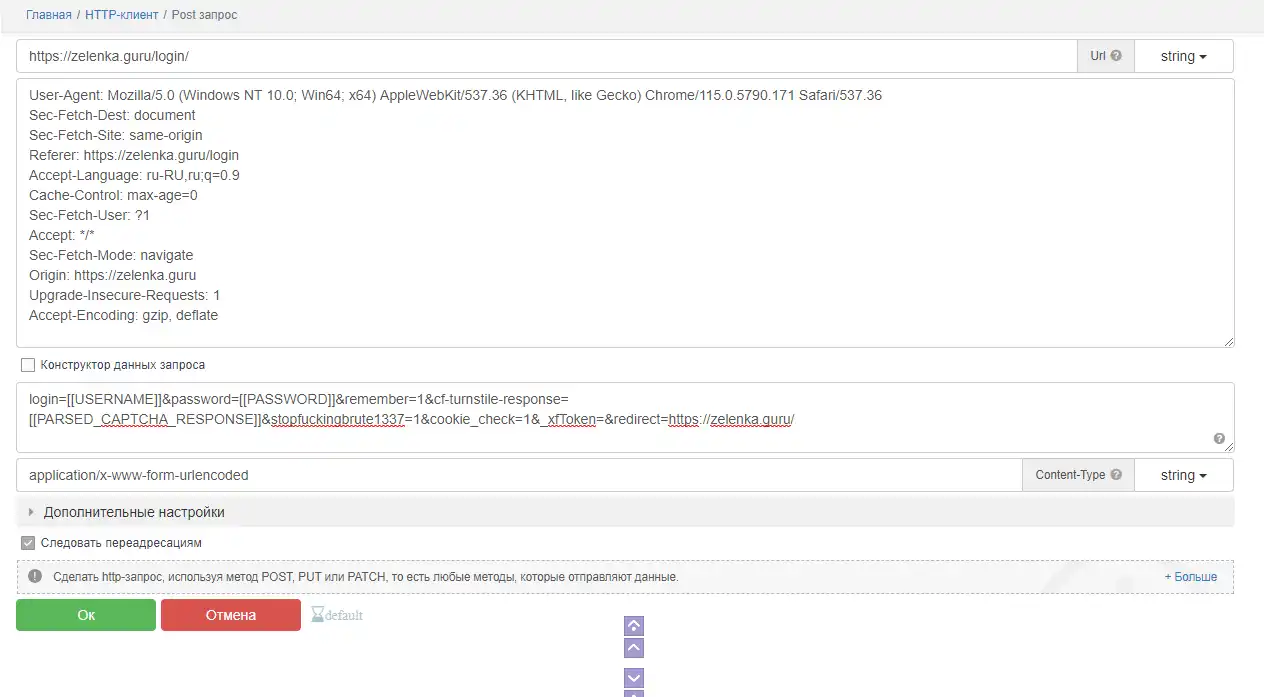Click into the post data text area
Screen dimensions: 1264x697
click(x=625, y=417)
